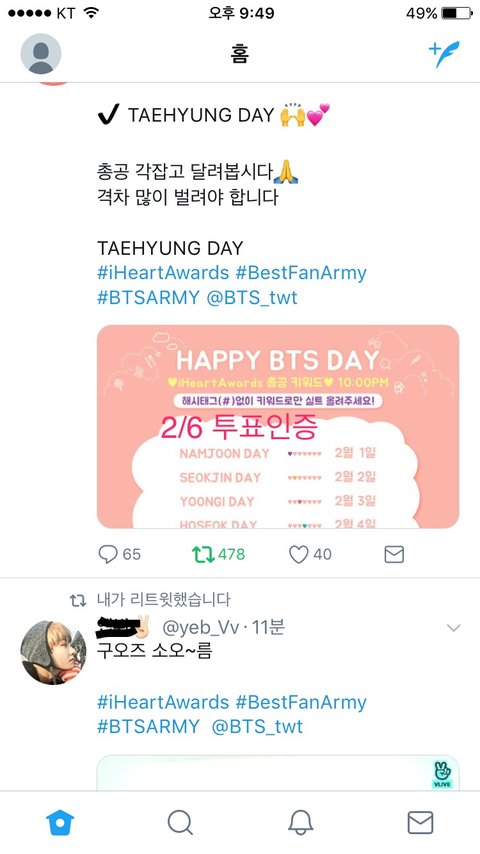Tap the retweeted-by-me label icon
This screenshot has height=854, width=480.
78,600
